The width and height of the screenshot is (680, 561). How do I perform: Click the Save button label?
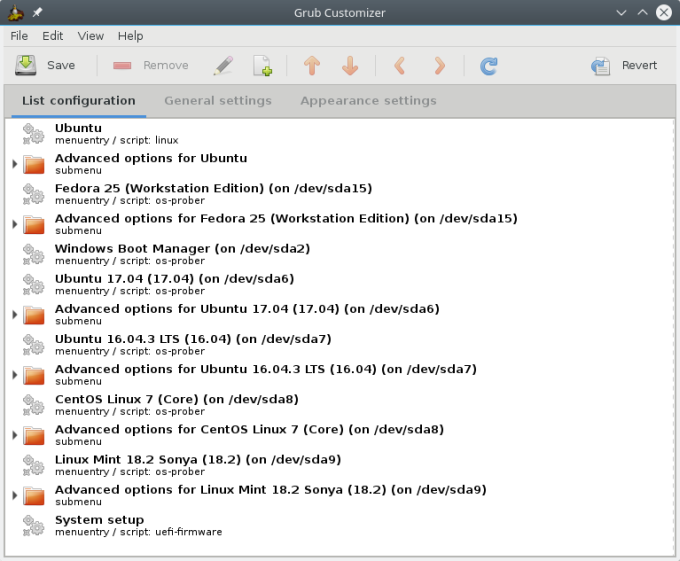click(61, 65)
